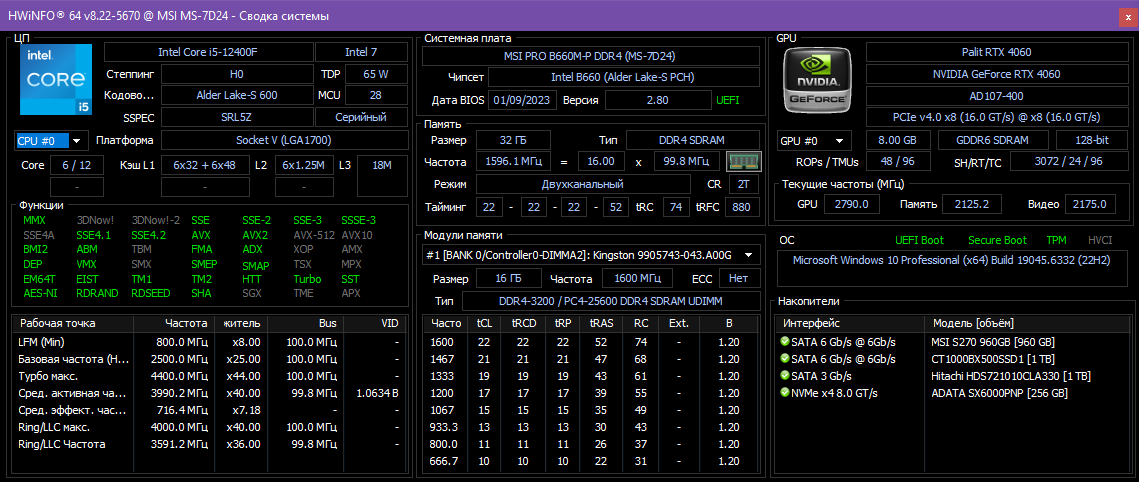Click the NVMe x4 ADATA status icon
This screenshot has width=1139, height=482.
(785, 393)
